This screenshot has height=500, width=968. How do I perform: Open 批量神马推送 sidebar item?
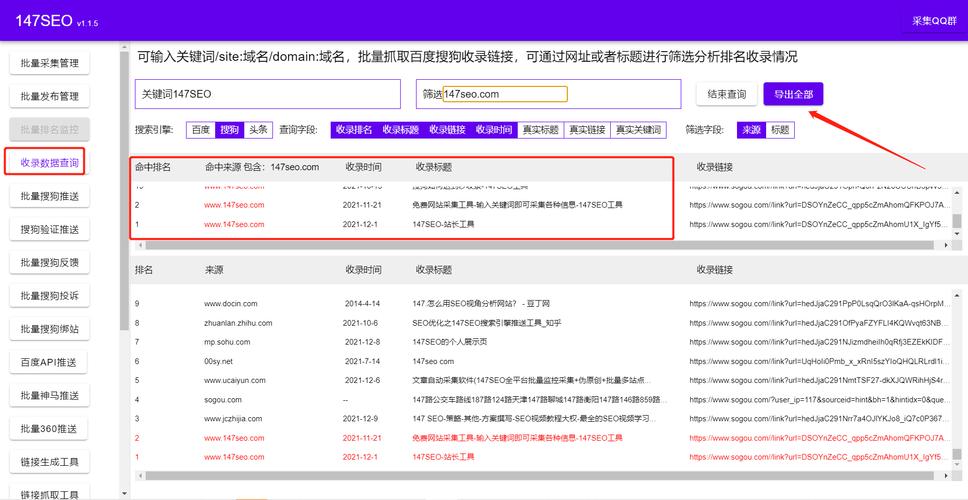tap(49, 396)
